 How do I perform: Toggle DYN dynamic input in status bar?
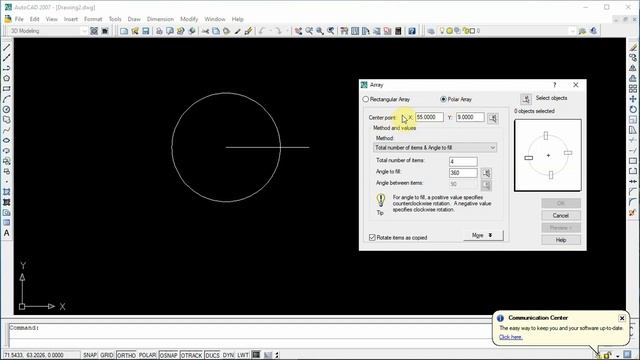point(228,355)
